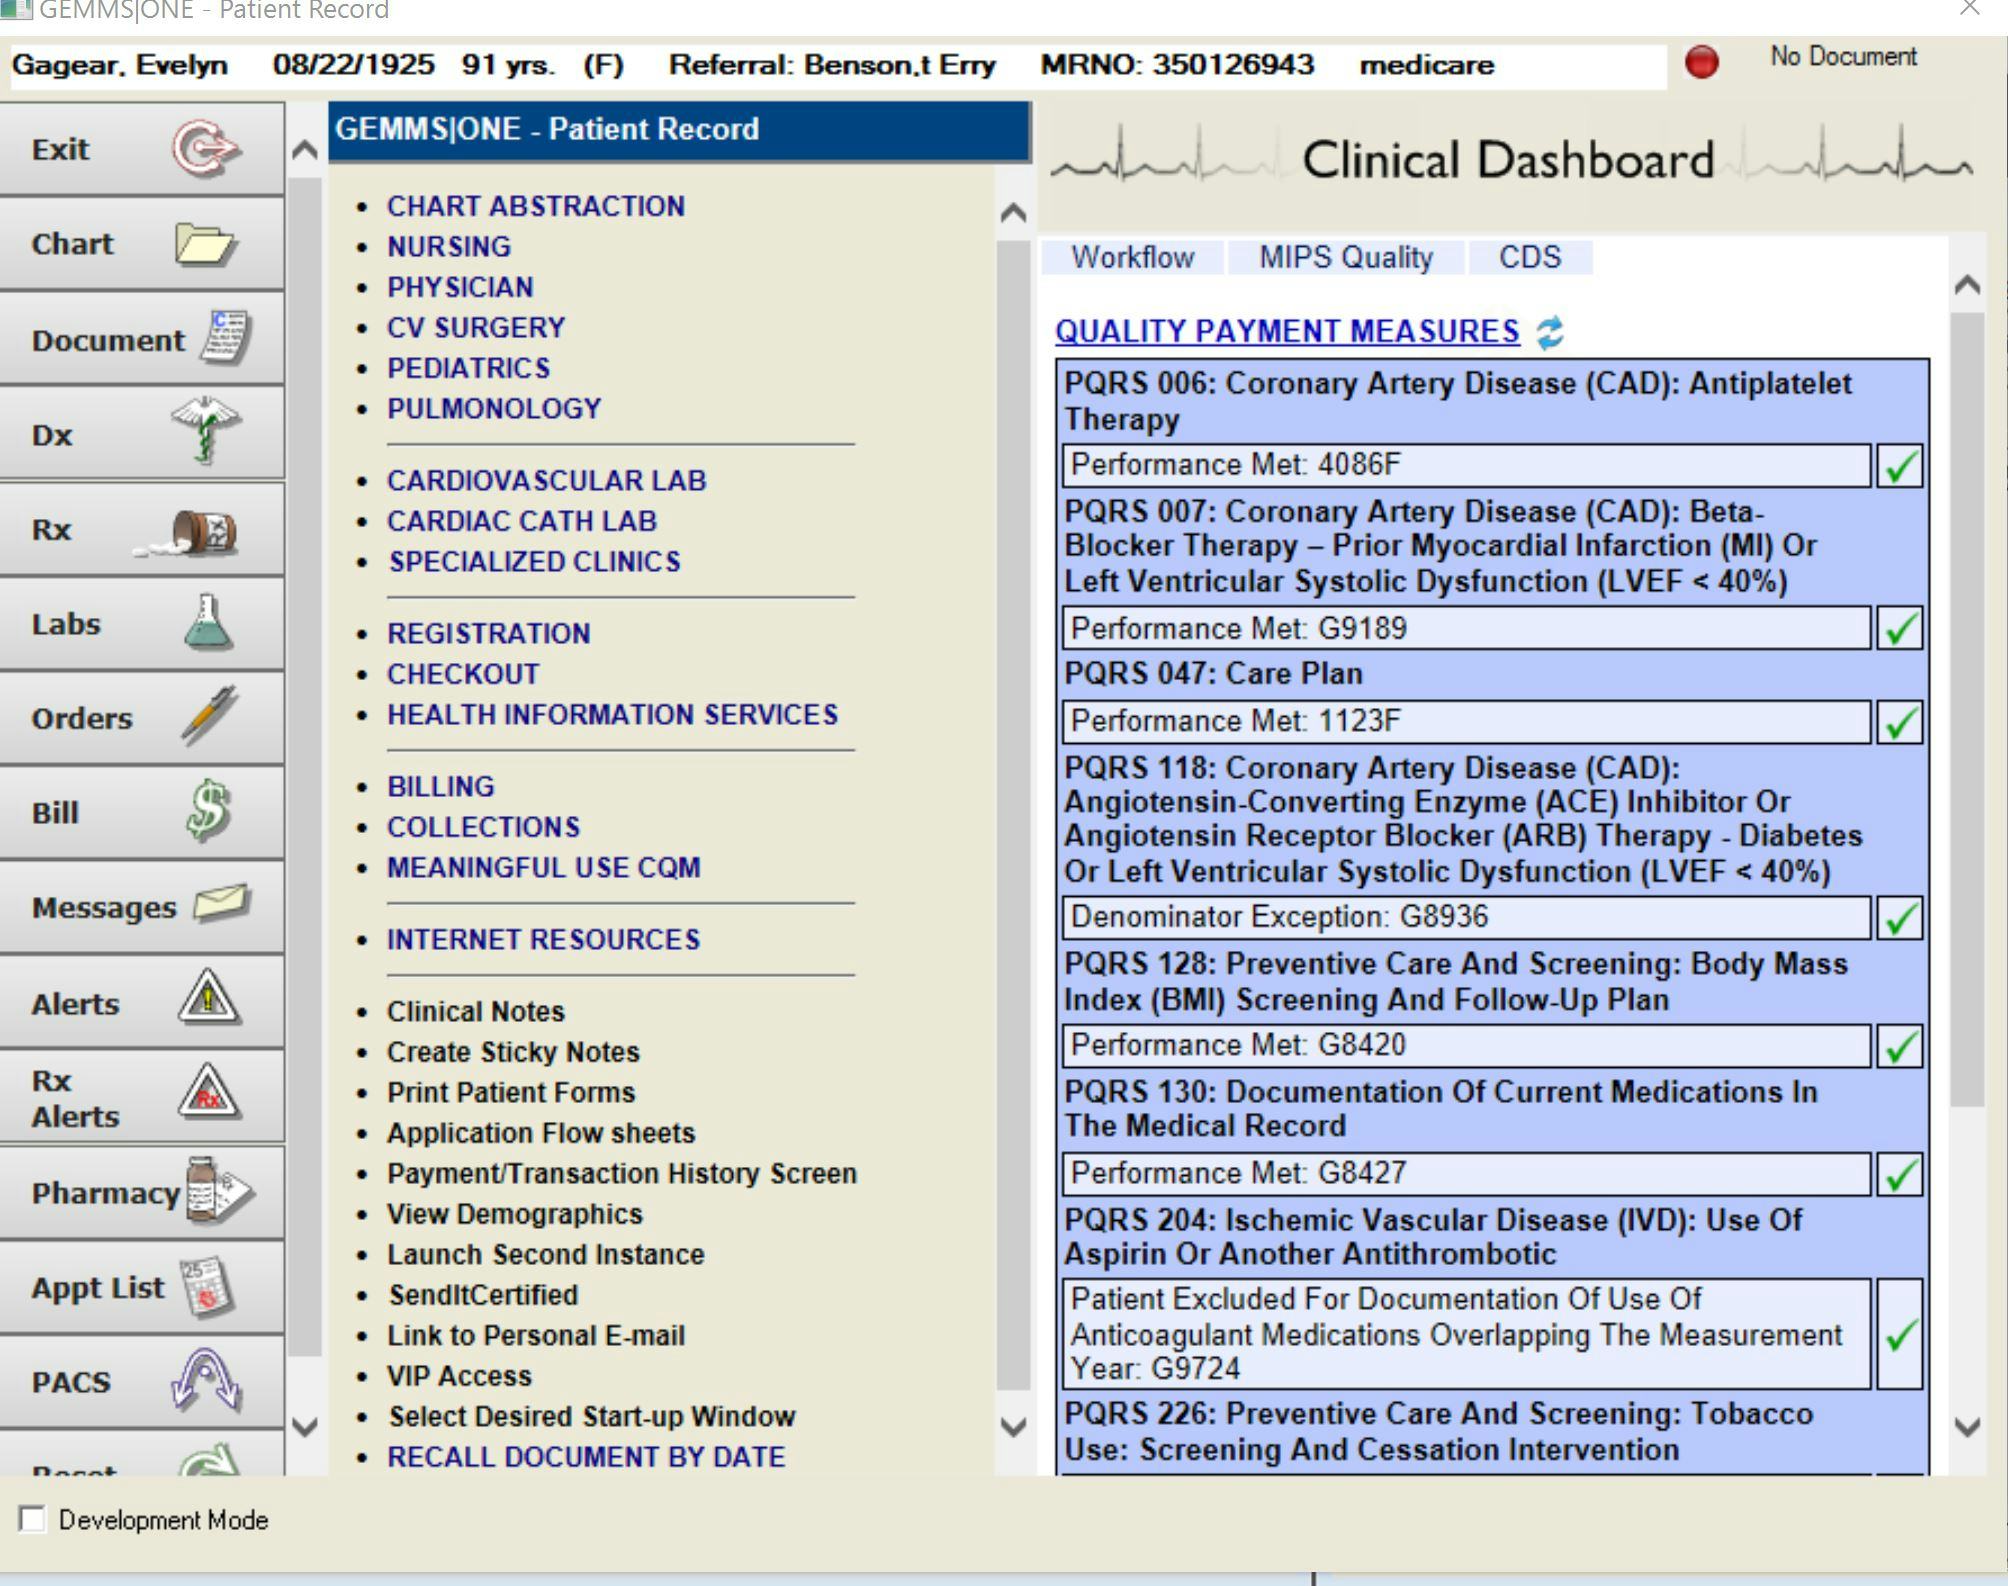Open QUALITY PAYMENT MEASURES link

click(x=1286, y=331)
